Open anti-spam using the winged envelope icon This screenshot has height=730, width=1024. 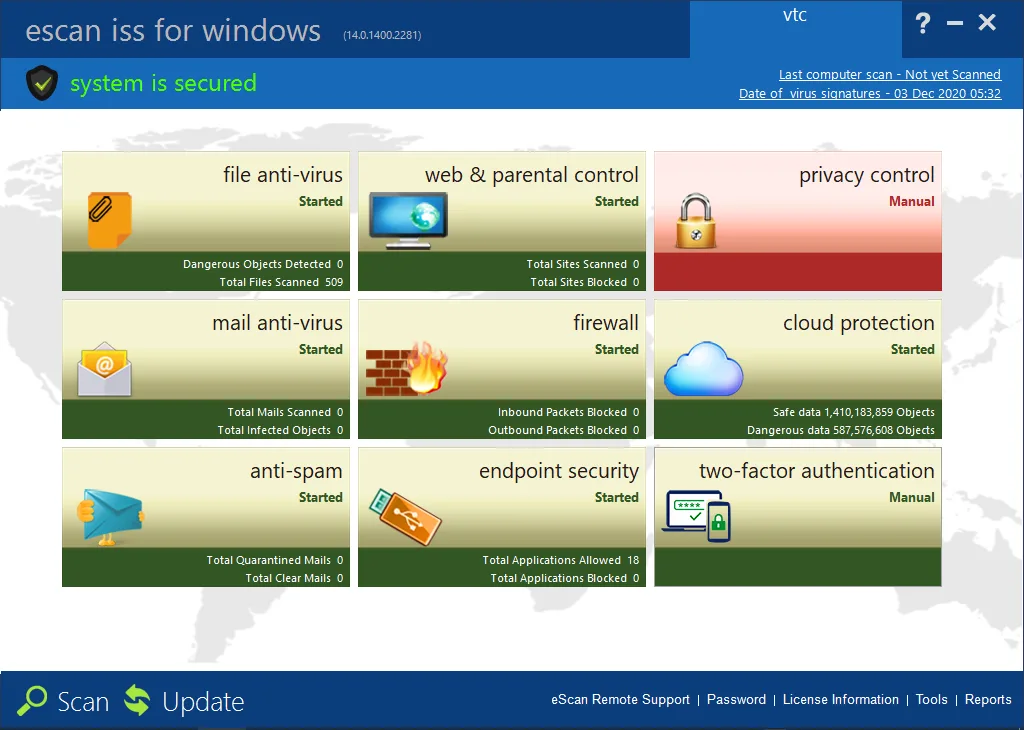[x=110, y=514]
